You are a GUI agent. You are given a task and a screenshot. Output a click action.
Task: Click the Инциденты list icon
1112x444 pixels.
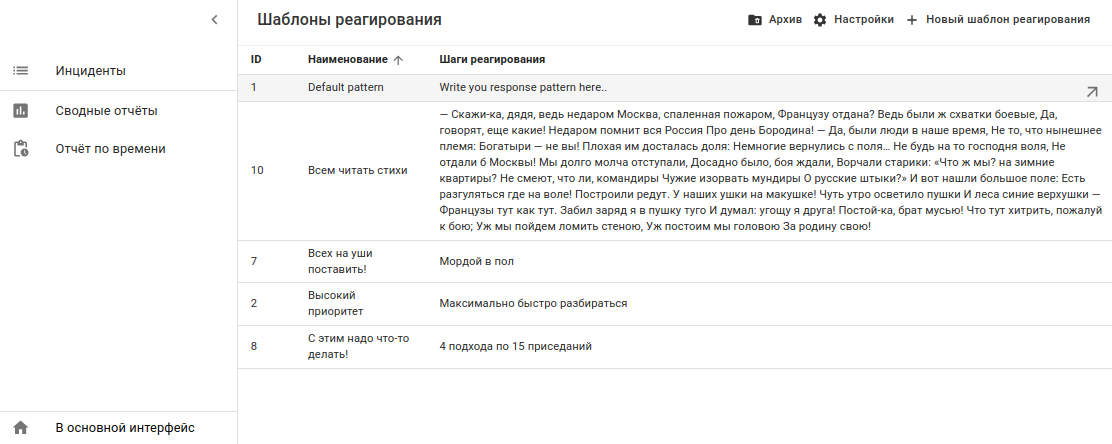pos(20,71)
